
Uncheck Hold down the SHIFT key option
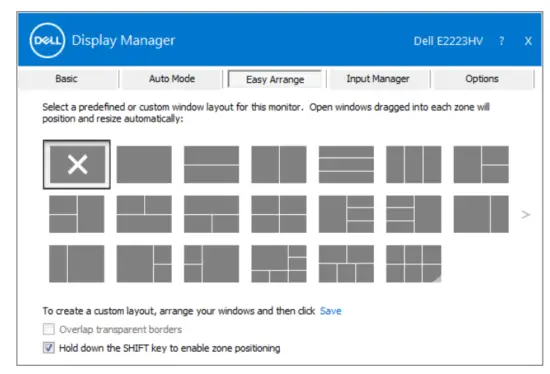[x=49, y=348]
